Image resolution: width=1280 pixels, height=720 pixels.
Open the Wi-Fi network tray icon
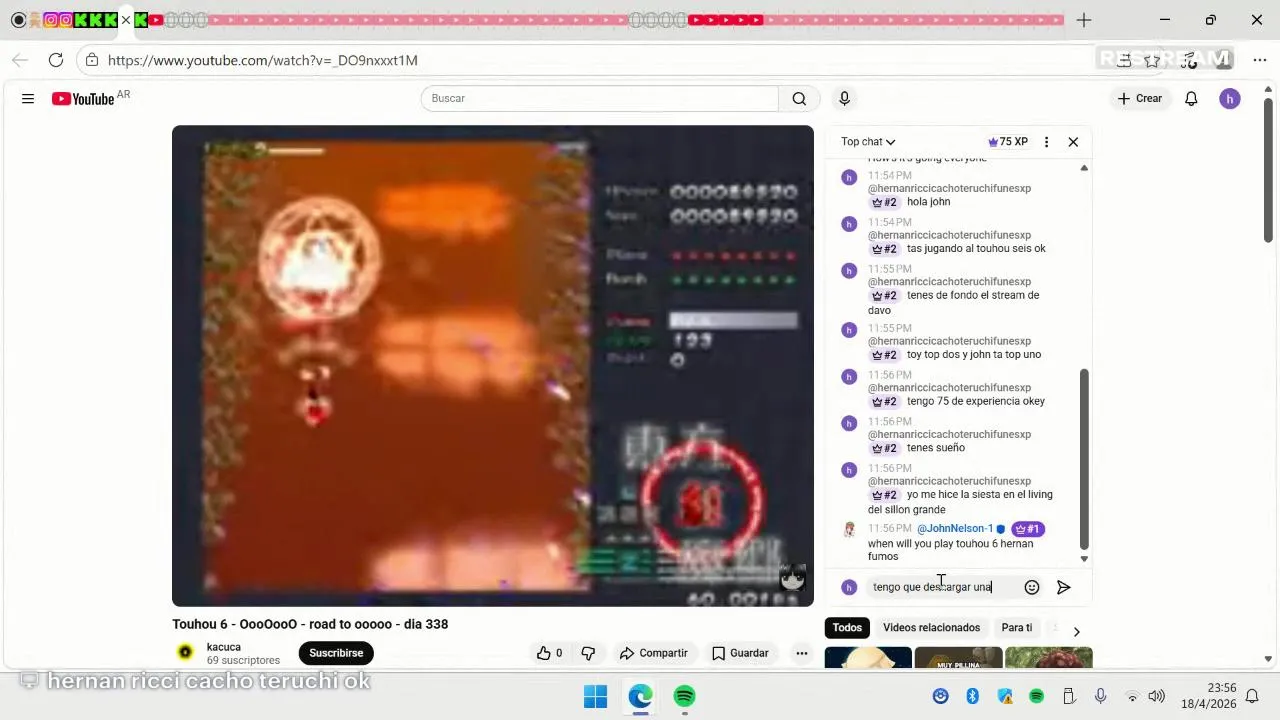pyautogui.click(x=1132, y=696)
